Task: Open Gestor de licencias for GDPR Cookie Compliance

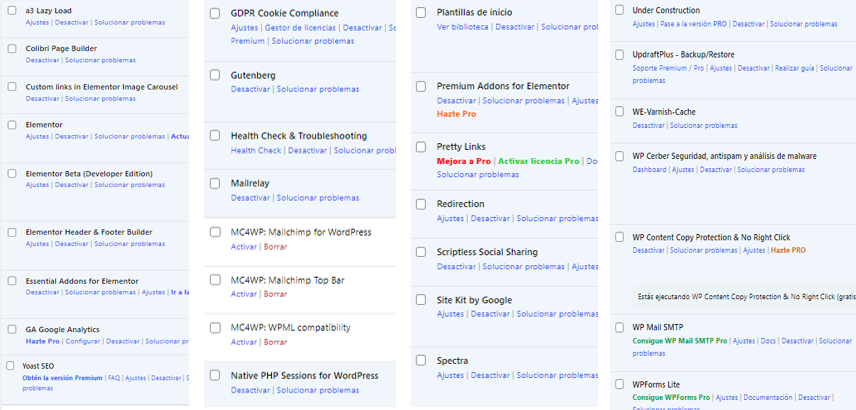Action: (x=300, y=28)
